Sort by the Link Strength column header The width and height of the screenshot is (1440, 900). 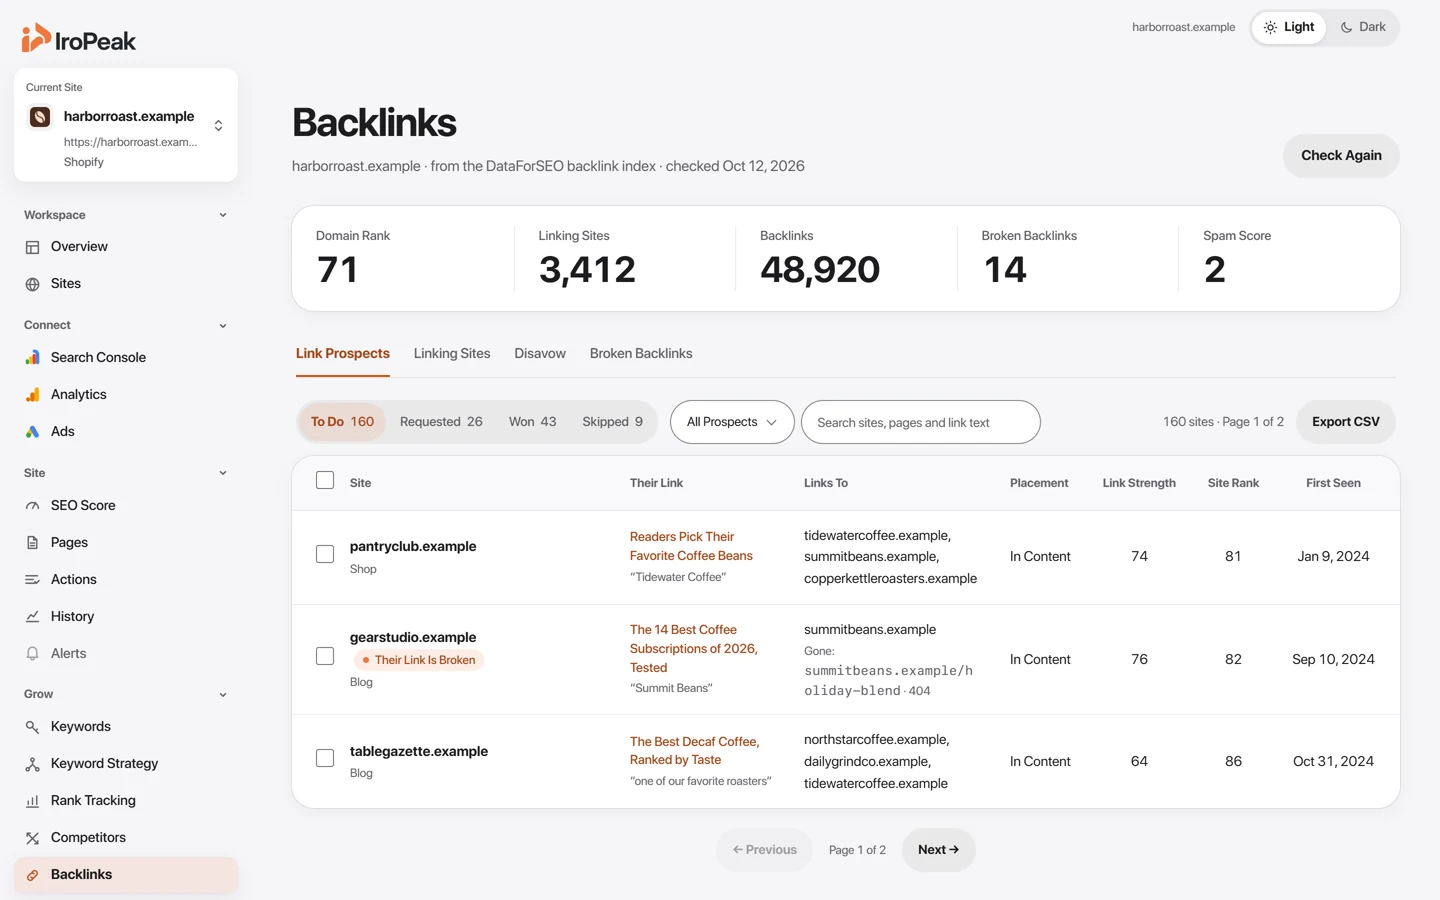coord(1139,483)
